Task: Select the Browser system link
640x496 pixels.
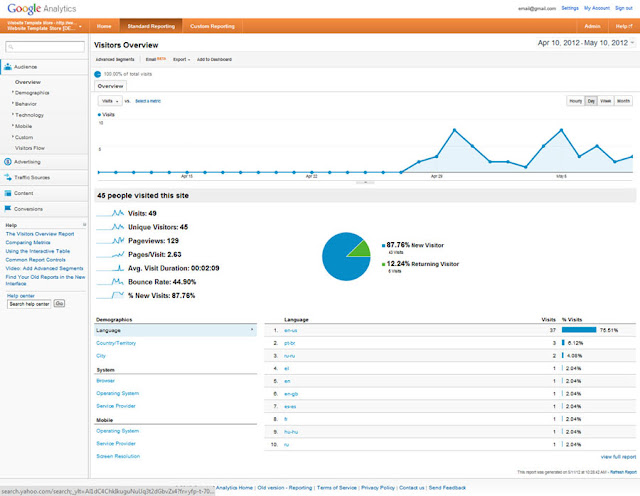Action: pyautogui.click(x=105, y=381)
